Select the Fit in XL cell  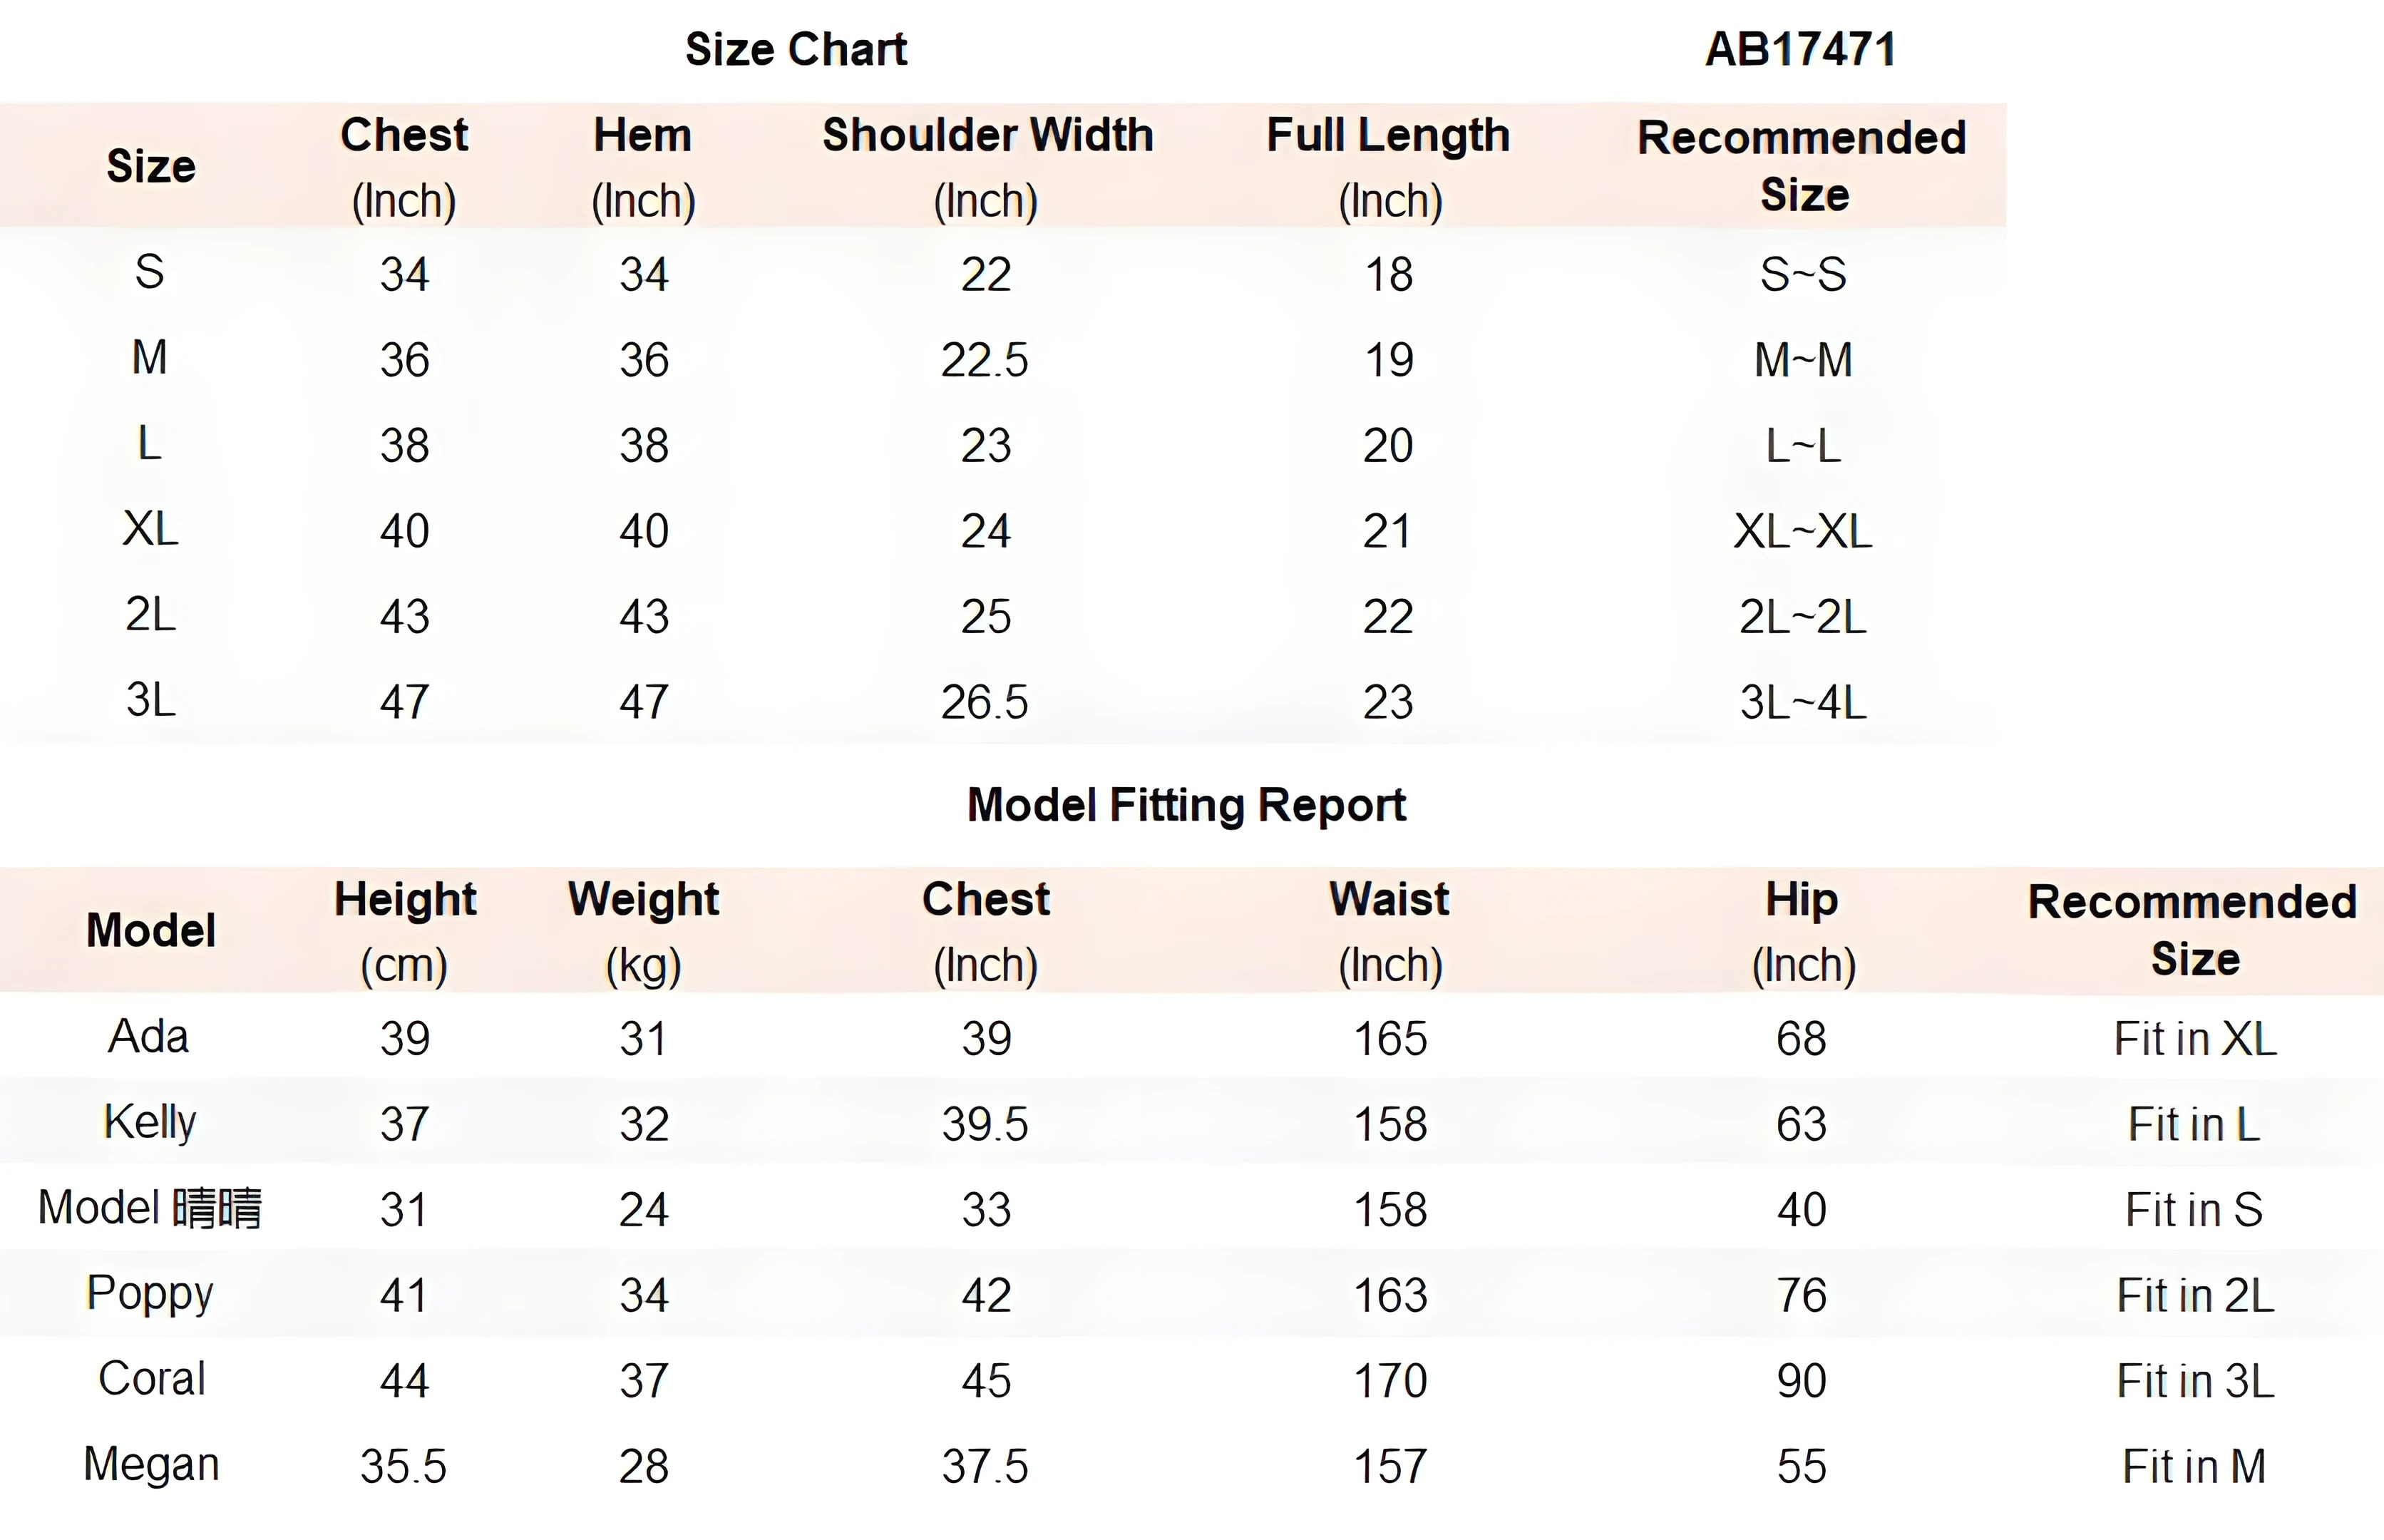coord(2195,1039)
